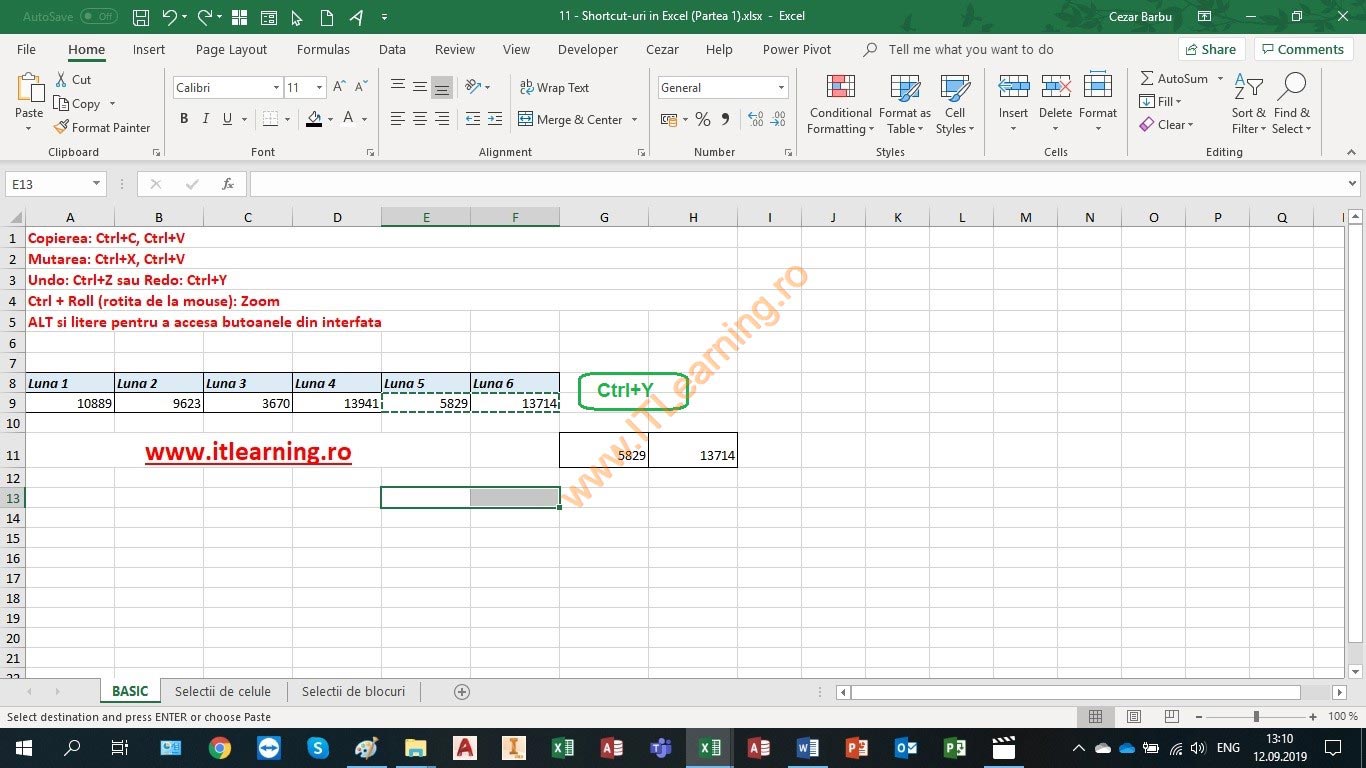This screenshot has height=768, width=1366.
Task: Click the fill color bucket swatch
Action: (x=314, y=119)
